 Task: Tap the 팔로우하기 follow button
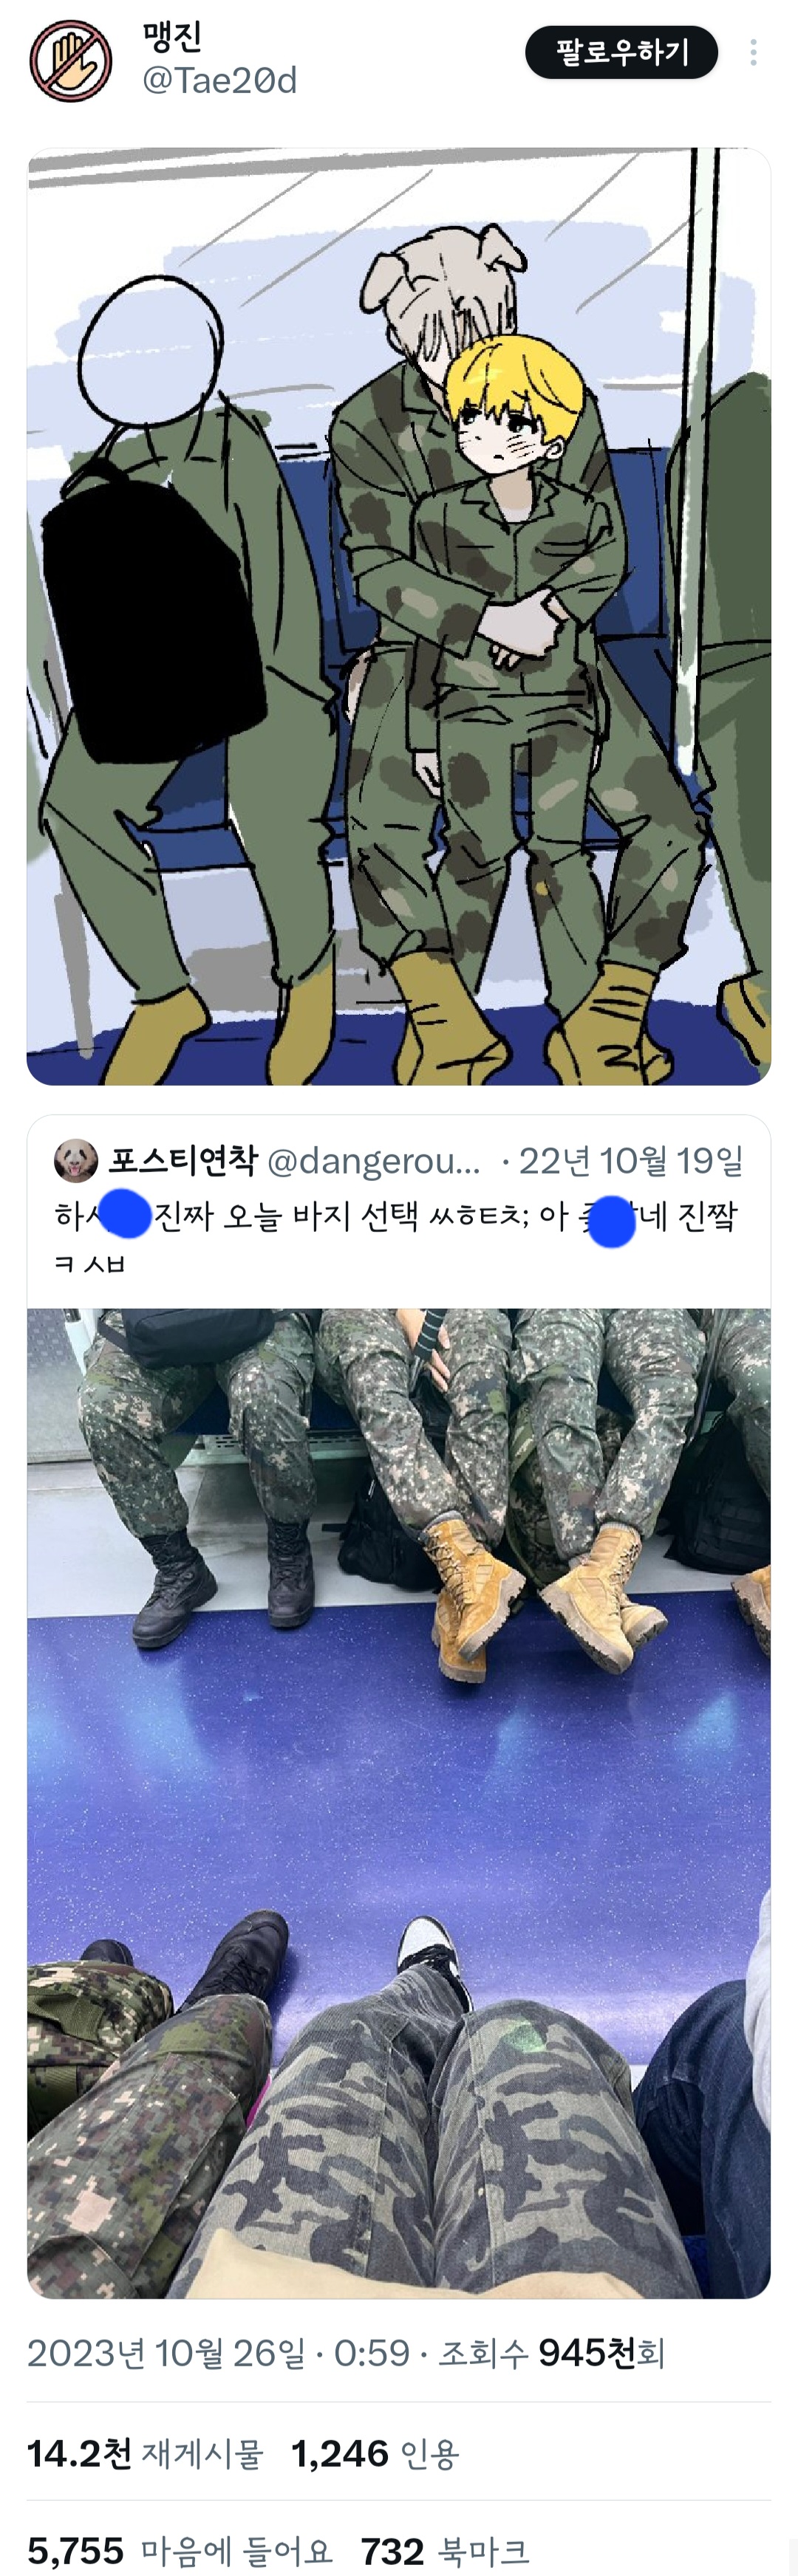[x=621, y=52]
